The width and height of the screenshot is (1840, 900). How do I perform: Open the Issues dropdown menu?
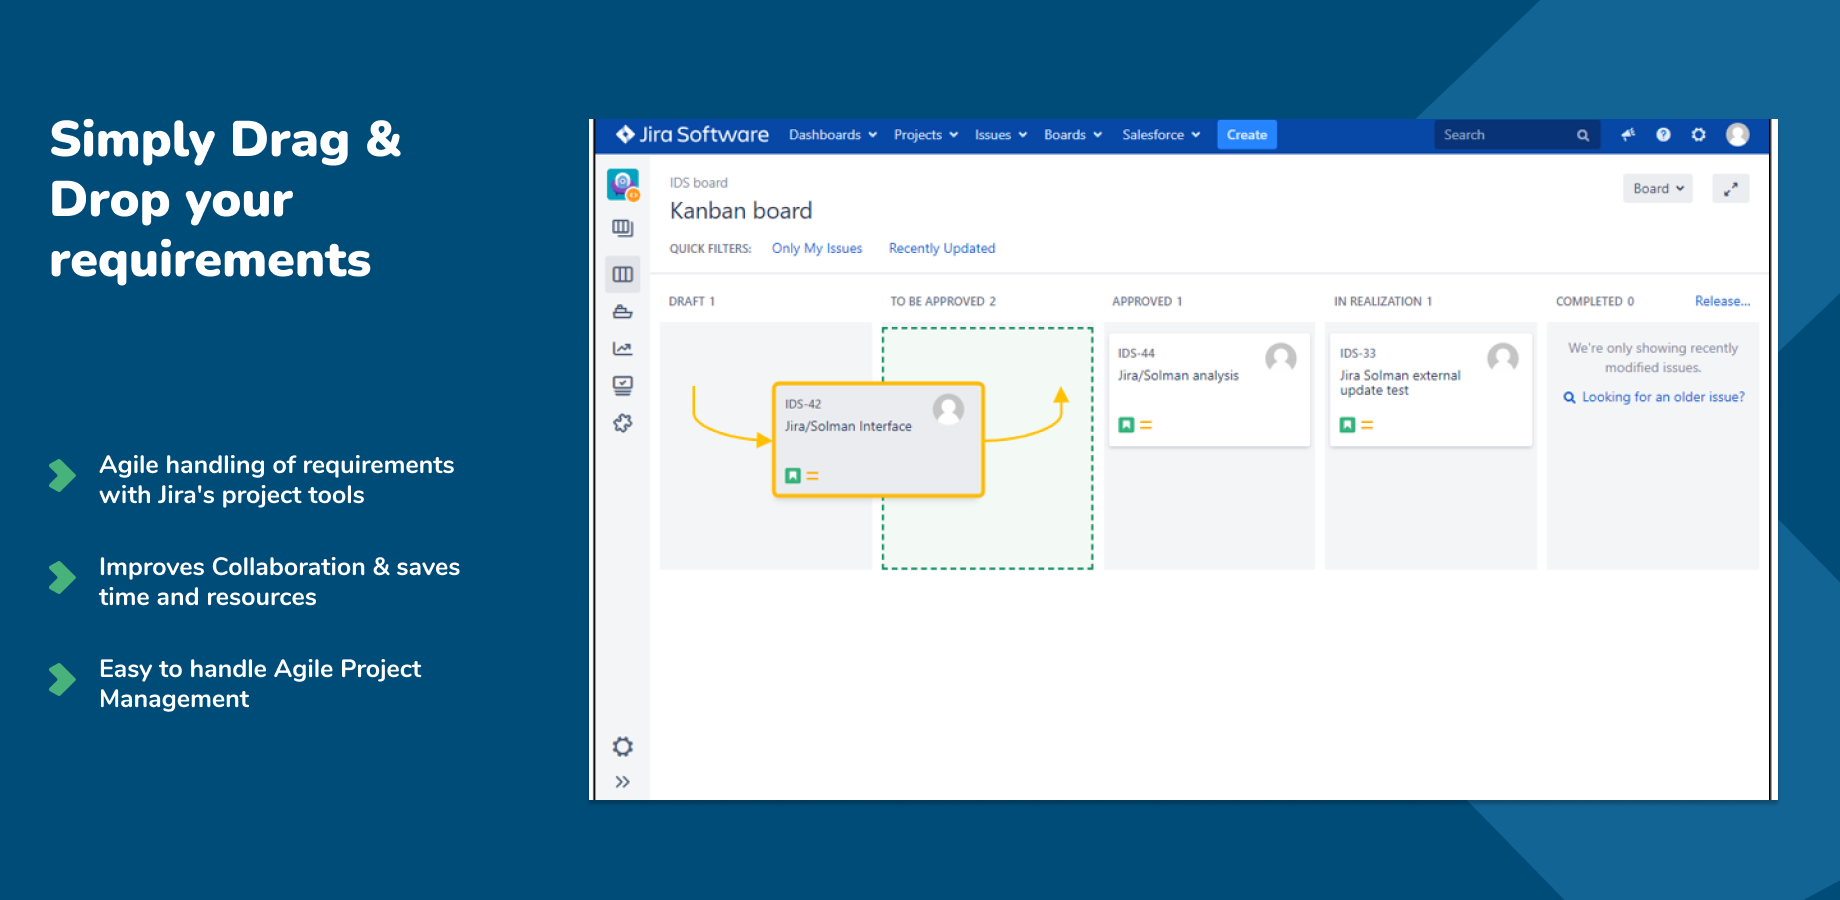(x=1001, y=135)
